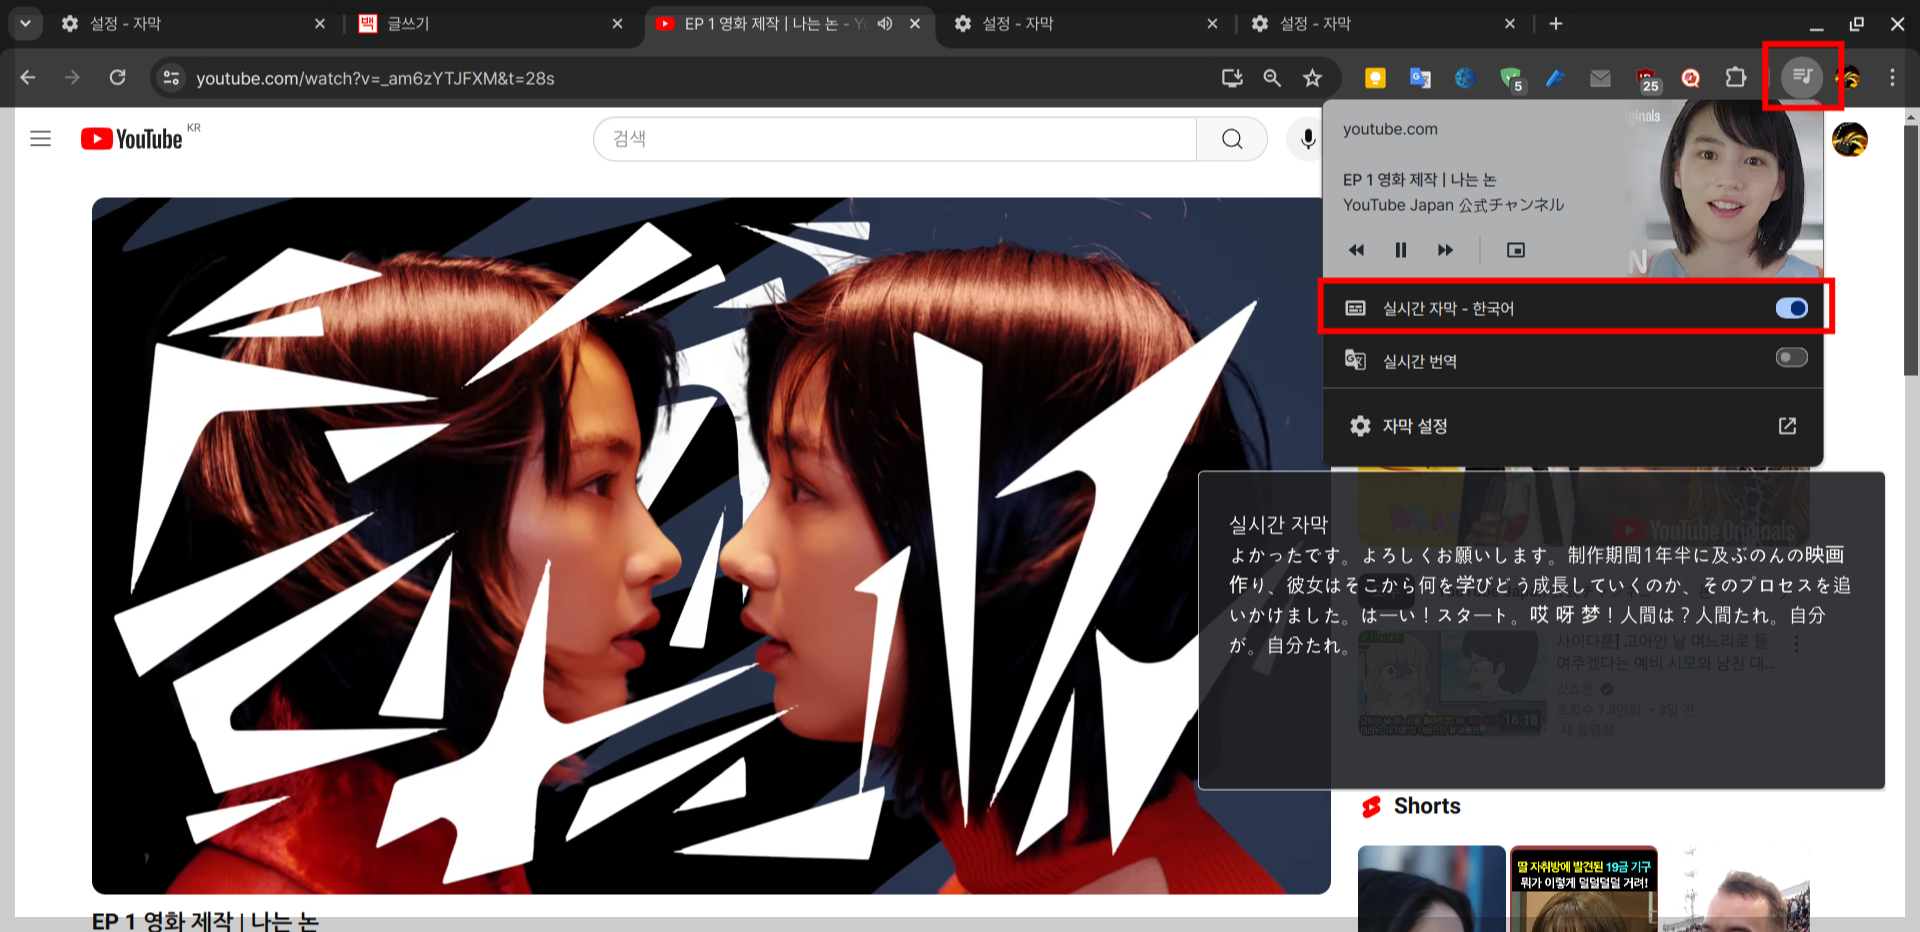Click the 실시간 자막 caption overlay heading
The width and height of the screenshot is (1920, 932).
tap(1278, 524)
